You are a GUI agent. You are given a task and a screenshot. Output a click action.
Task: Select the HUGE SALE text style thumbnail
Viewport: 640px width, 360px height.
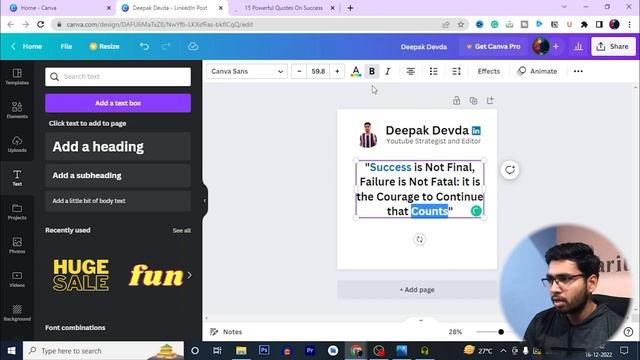81,276
